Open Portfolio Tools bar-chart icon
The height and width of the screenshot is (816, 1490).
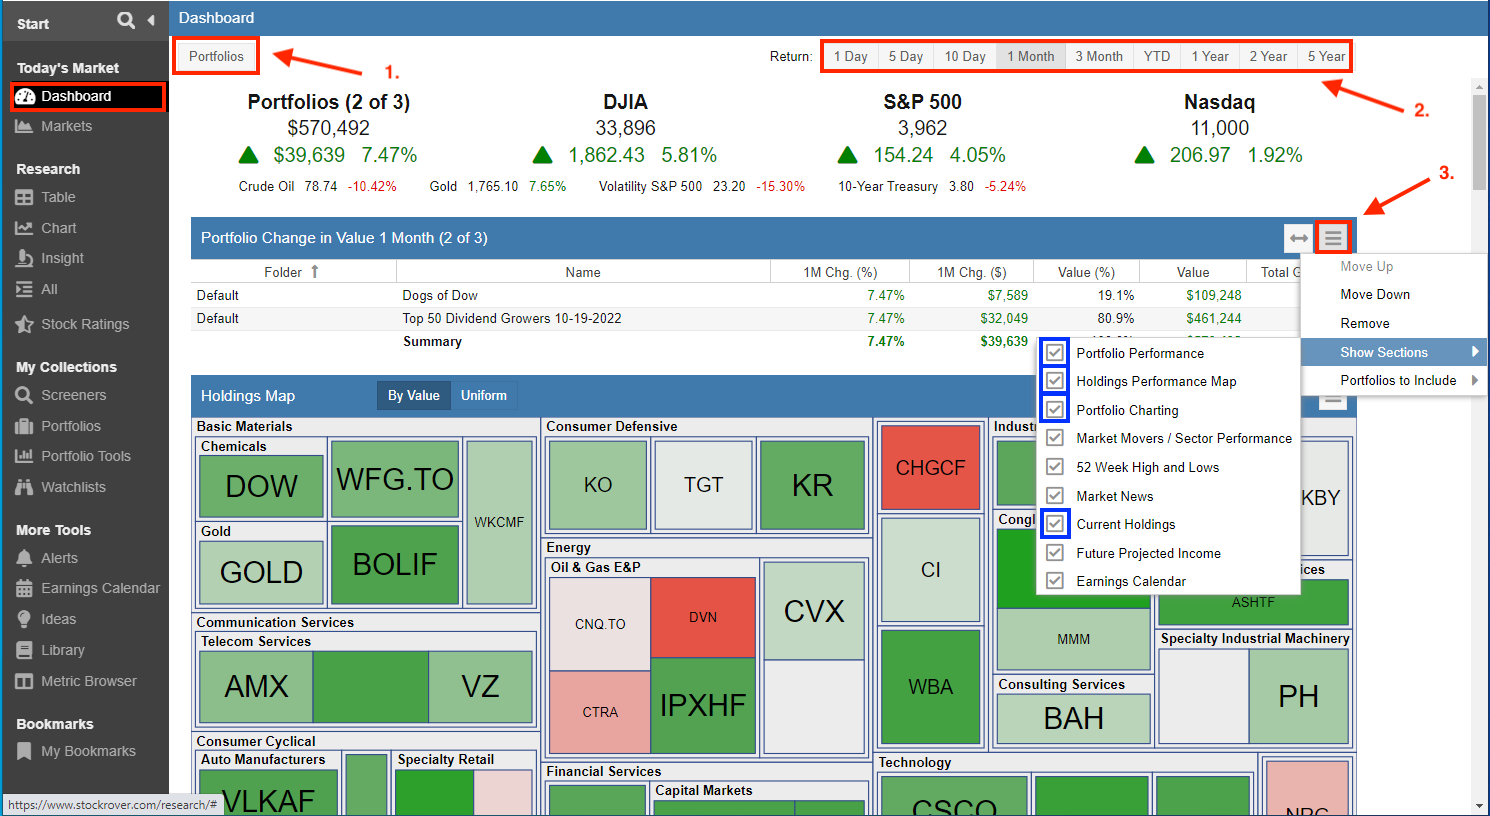24,456
